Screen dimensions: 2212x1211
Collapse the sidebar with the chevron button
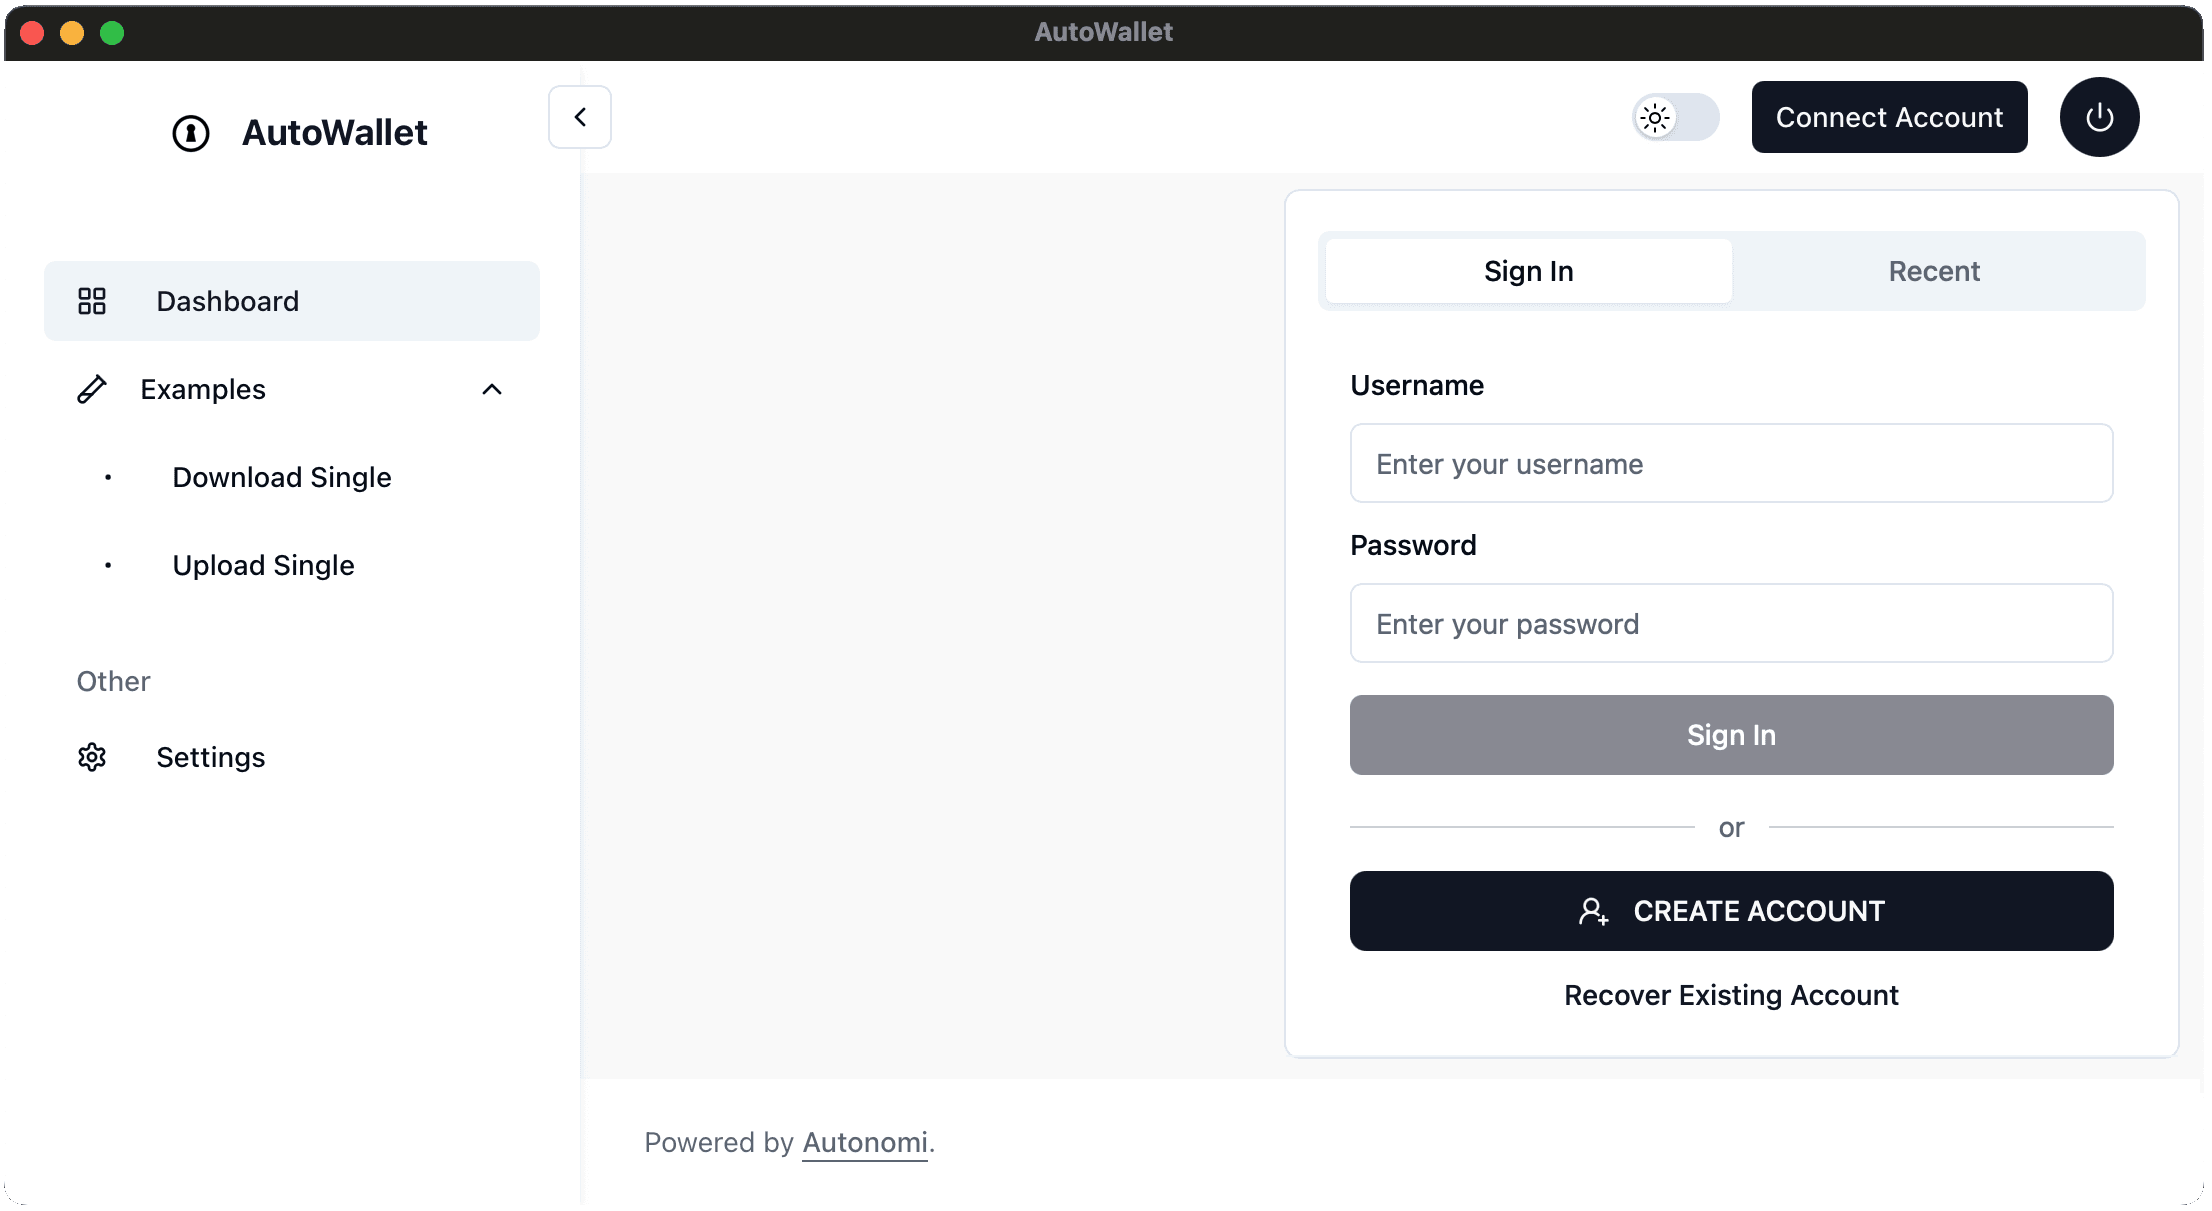(580, 117)
